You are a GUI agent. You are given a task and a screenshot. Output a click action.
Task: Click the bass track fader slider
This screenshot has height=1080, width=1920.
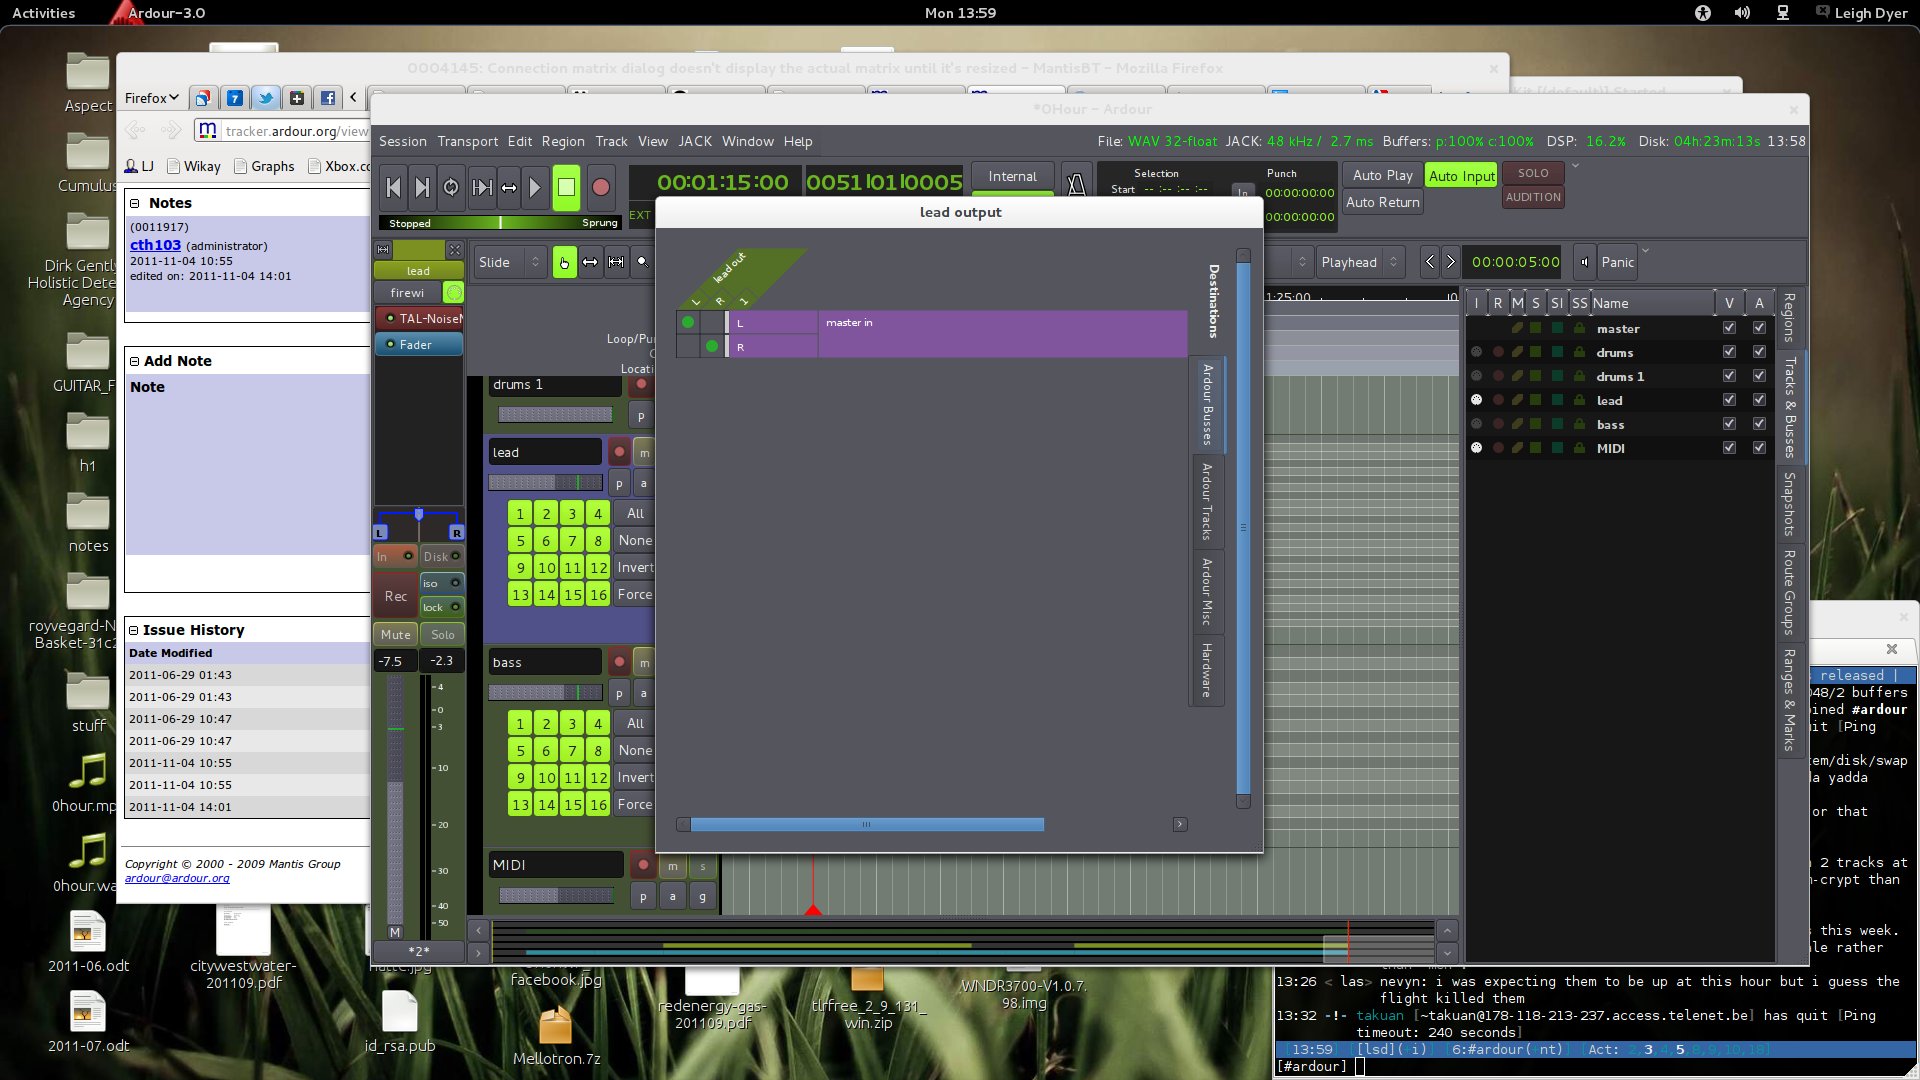[545, 692]
